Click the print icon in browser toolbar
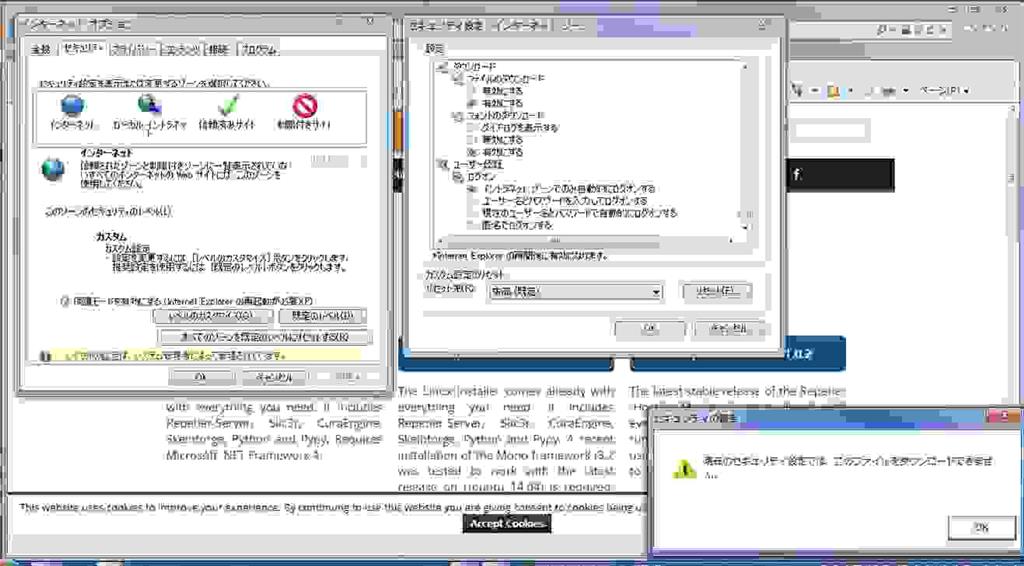This screenshot has width=1024, height=566. (x=890, y=91)
